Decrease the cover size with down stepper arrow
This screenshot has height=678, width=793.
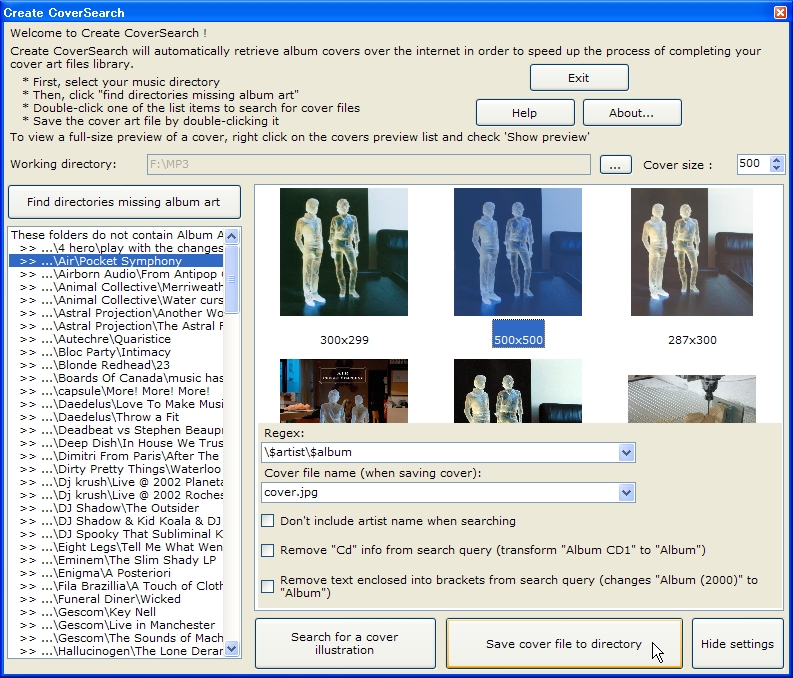777,168
